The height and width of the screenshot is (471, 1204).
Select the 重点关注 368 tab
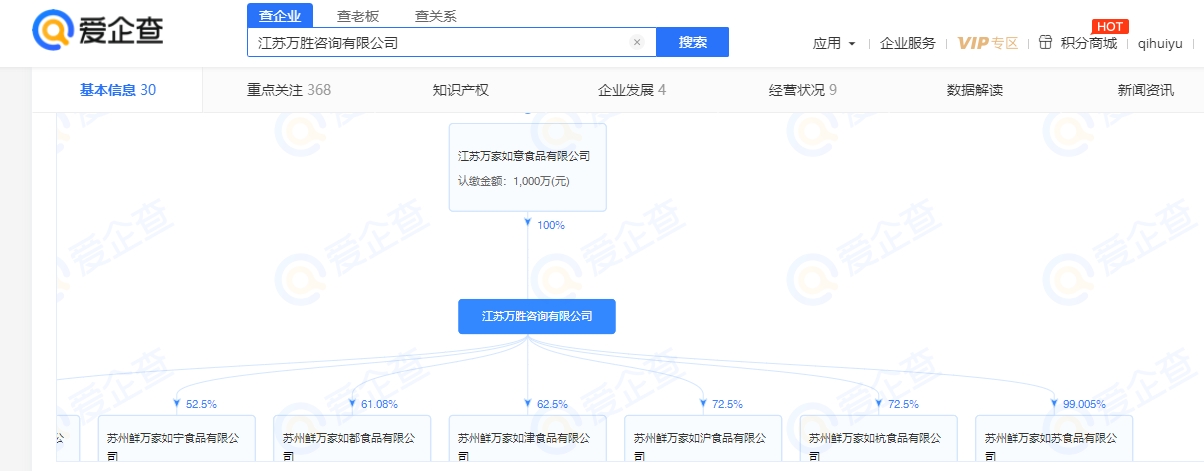tap(289, 90)
